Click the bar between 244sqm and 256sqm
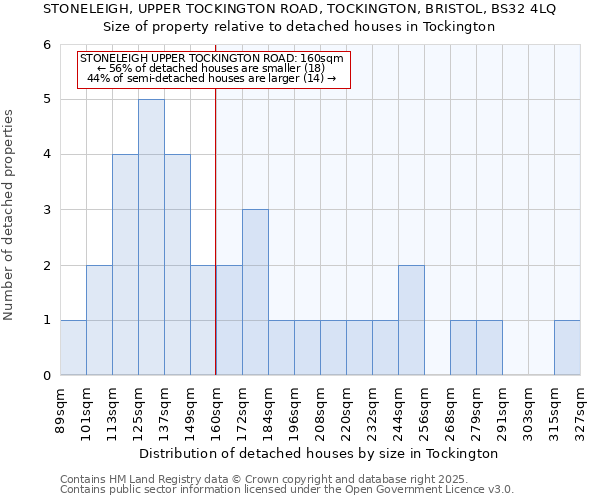The width and height of the screenshot is (600, 500). tap(411, 320)
